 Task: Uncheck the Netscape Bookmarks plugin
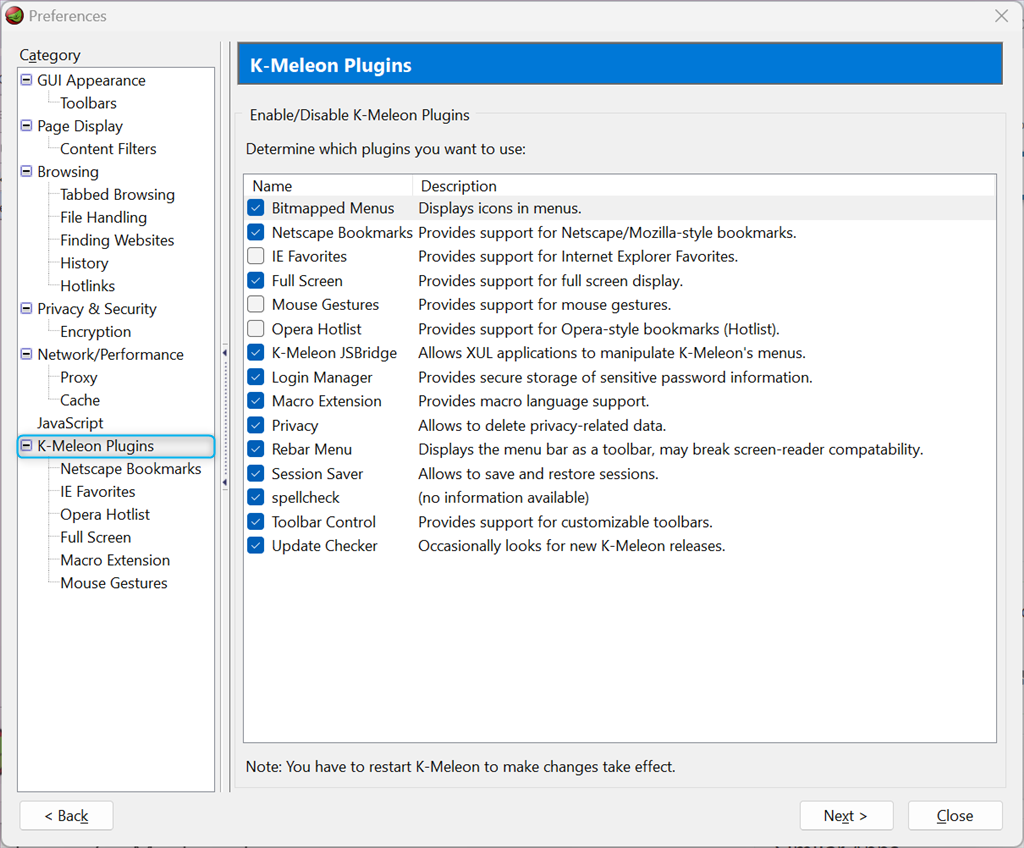[x=256, y=232]
